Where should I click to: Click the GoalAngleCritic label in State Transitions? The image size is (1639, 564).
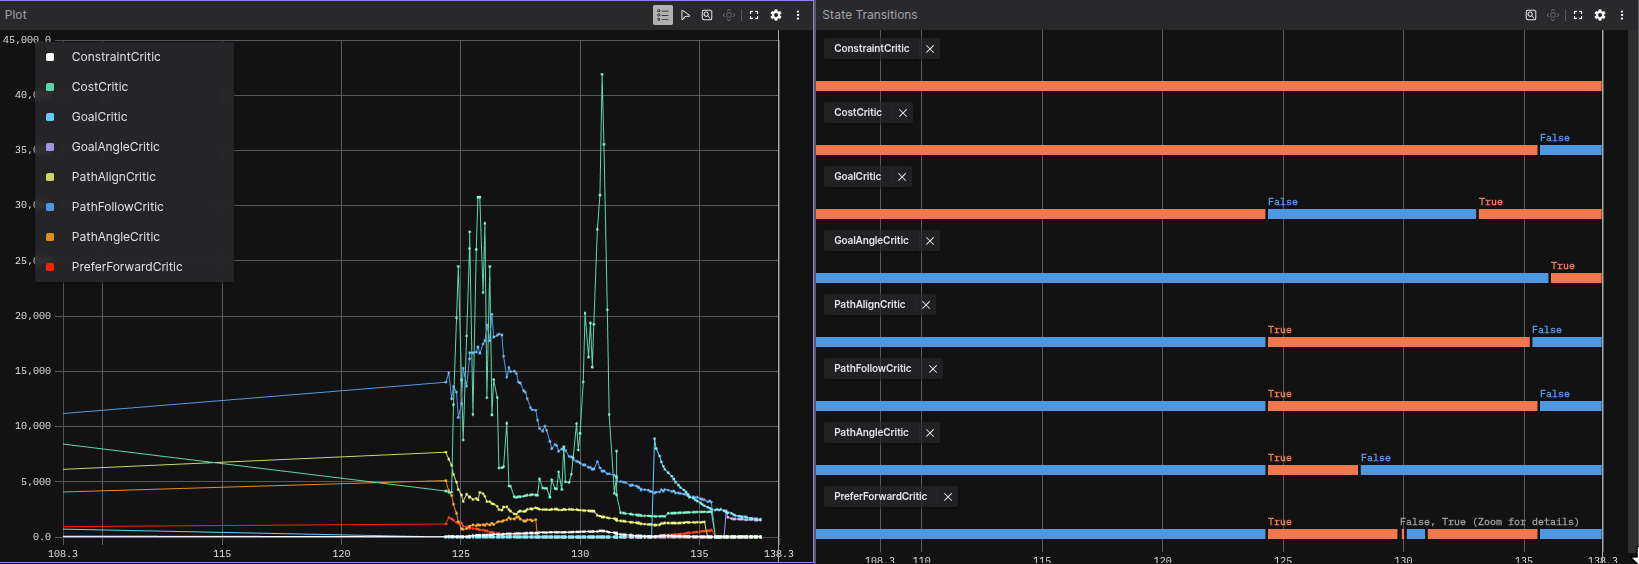tap(871, 241)
